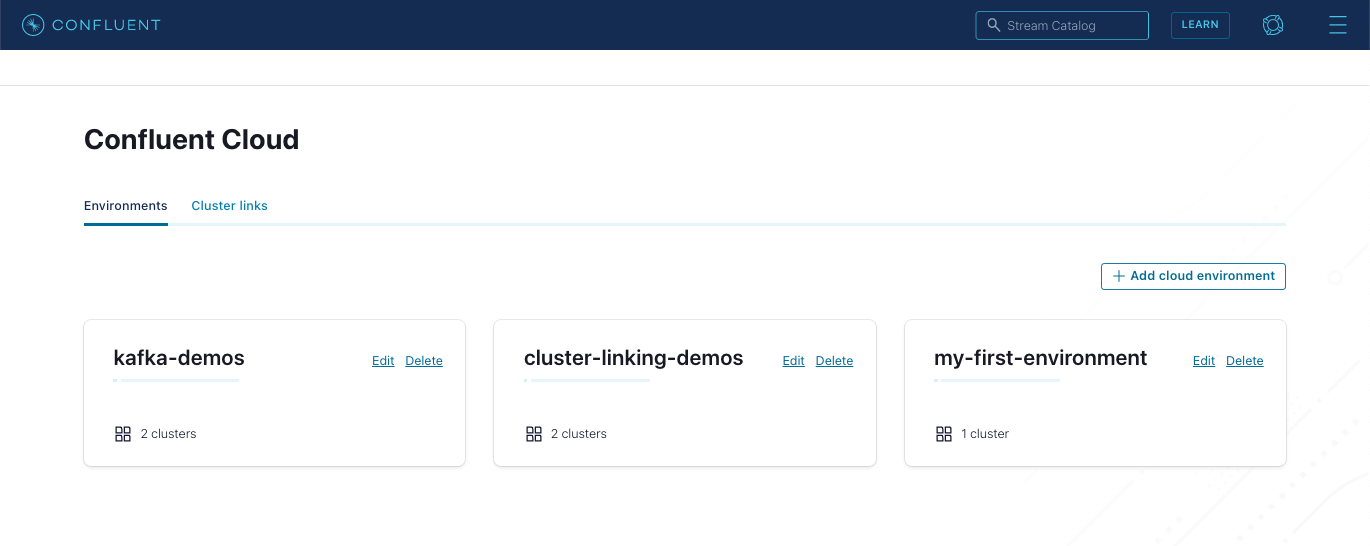1370x546 pixels.
Task: Edit my-first-environment
Action: [1204, 361]
